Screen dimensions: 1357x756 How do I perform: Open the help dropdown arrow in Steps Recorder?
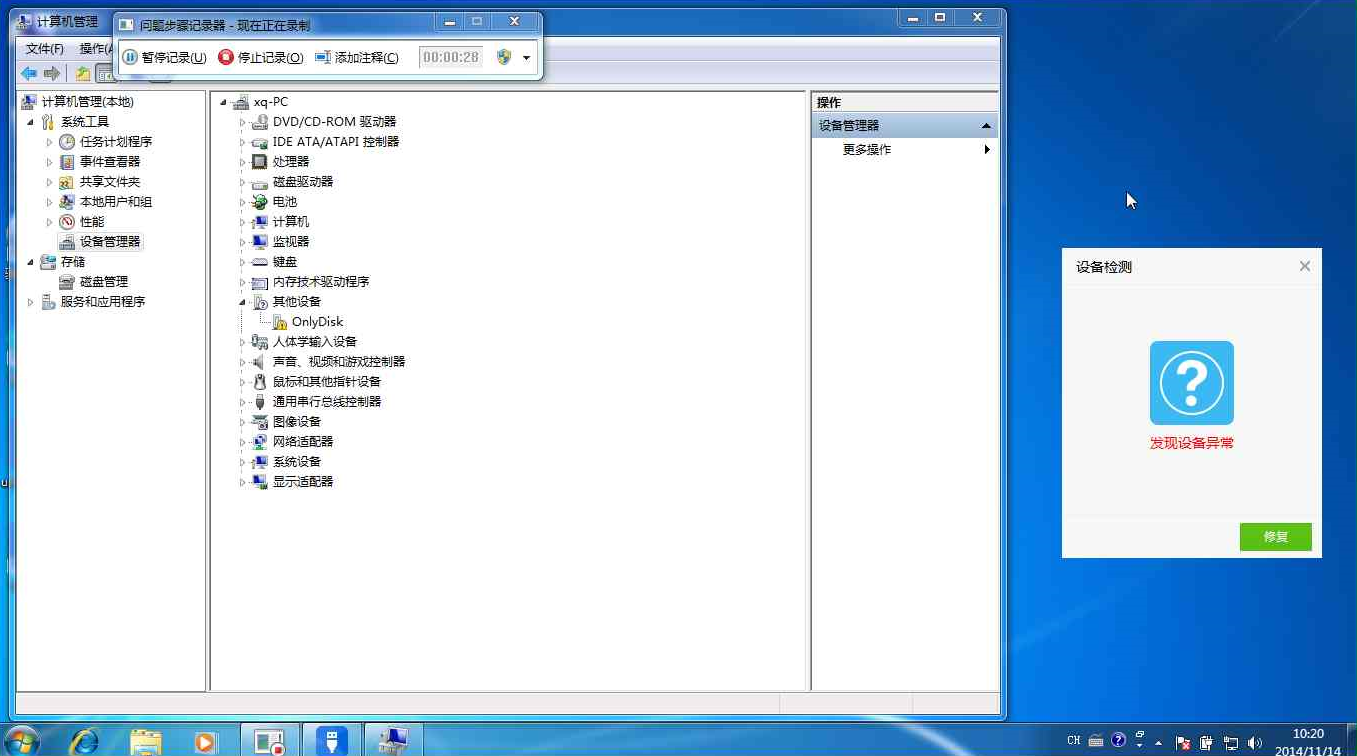[x=524, y=57]
